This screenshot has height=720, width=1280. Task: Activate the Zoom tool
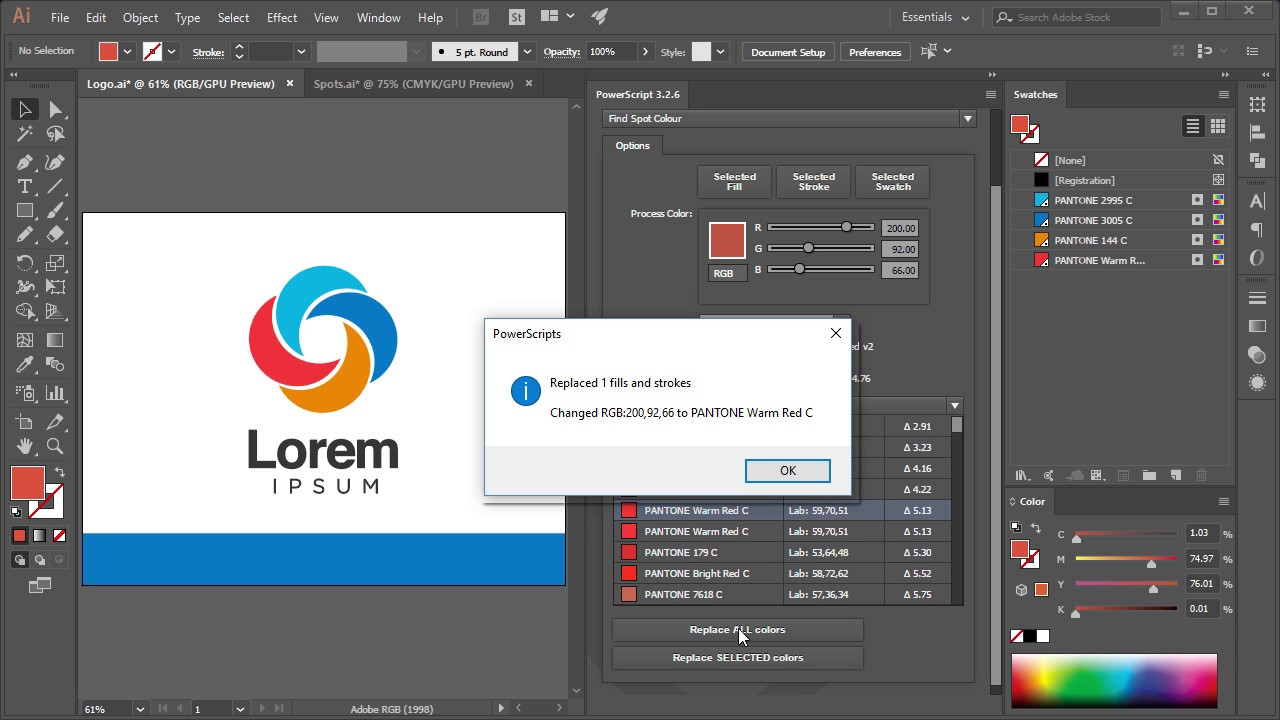[x=56, y=447]
